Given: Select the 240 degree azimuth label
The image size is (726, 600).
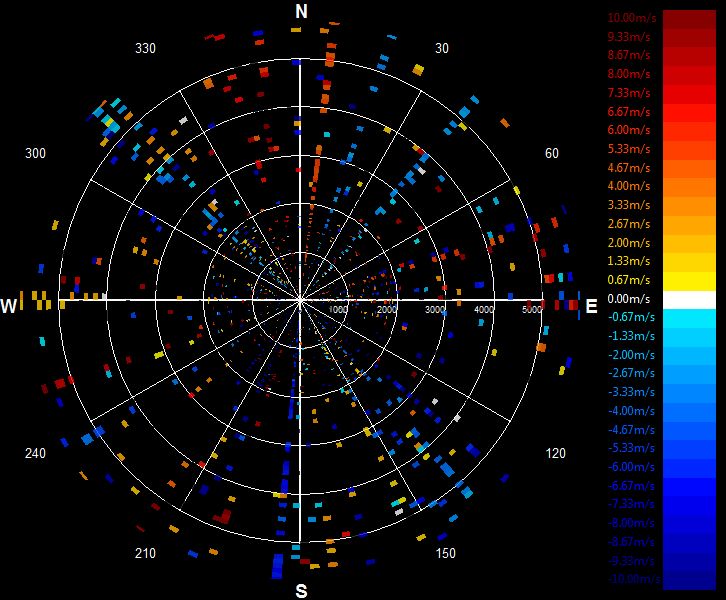Looking at the screenshot, I should click(x=35, y=453).
